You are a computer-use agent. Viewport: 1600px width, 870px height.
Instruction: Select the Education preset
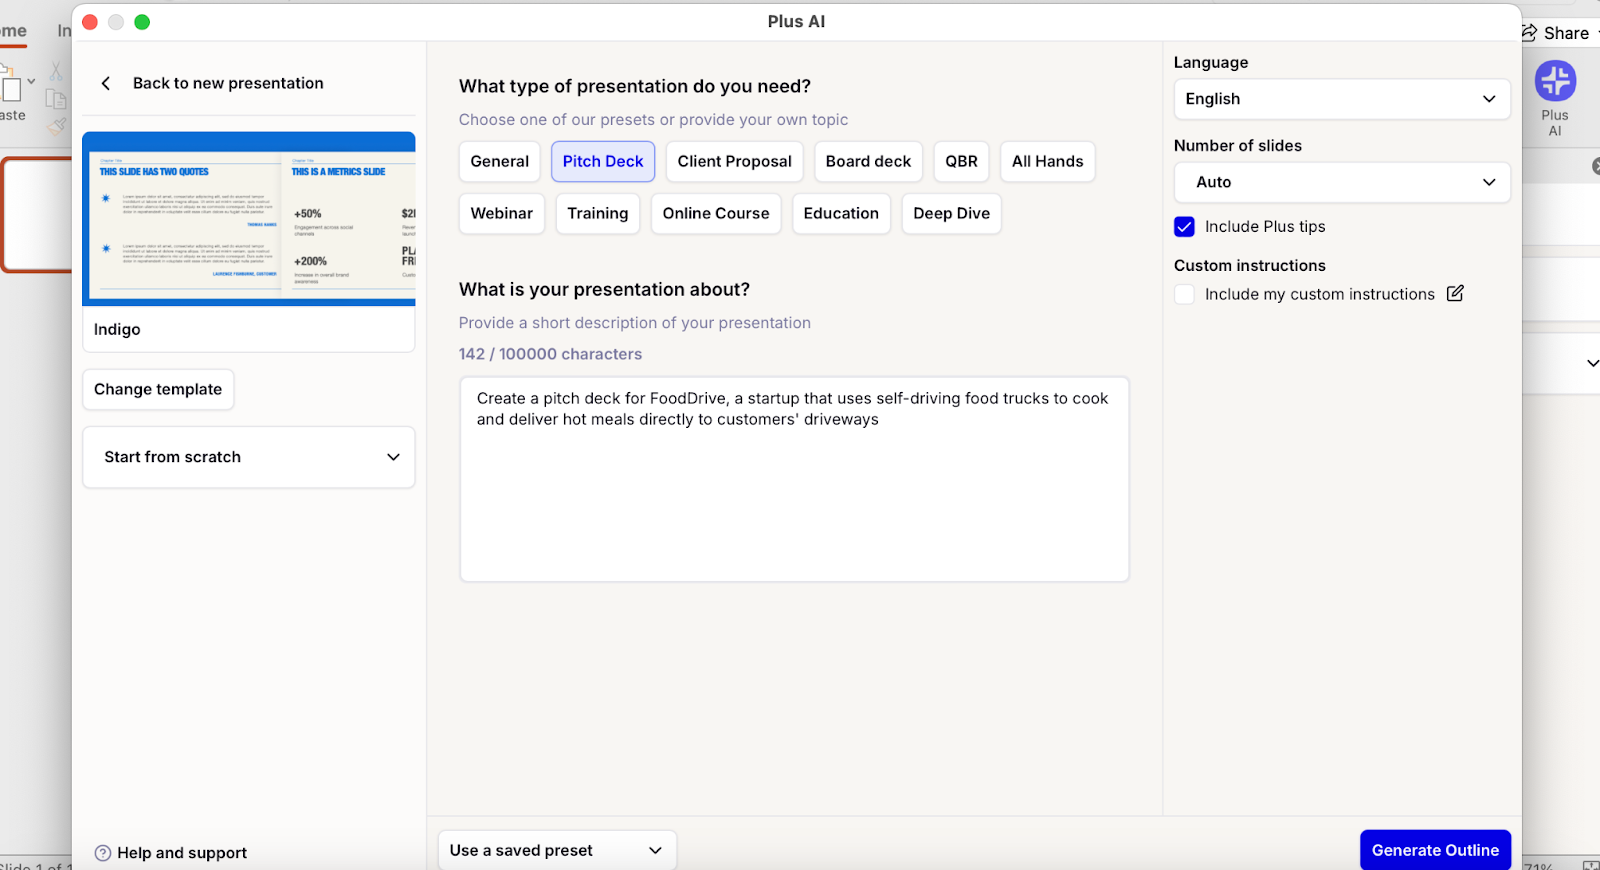(841, 214)
